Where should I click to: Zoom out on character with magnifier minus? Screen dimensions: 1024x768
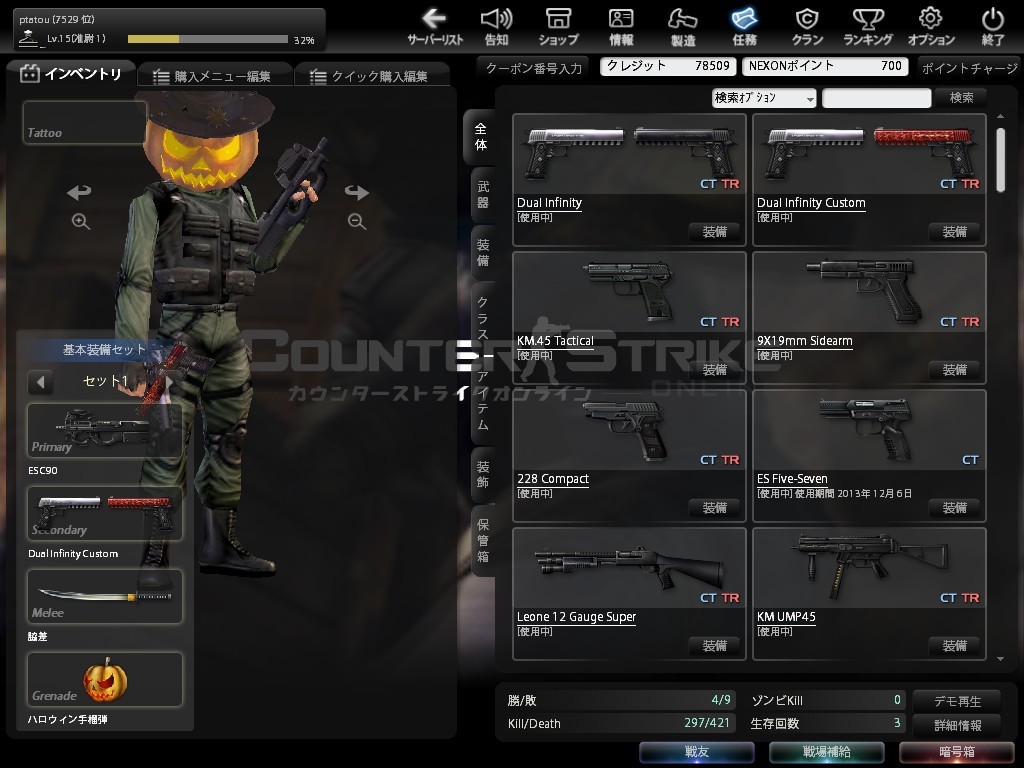357,222
